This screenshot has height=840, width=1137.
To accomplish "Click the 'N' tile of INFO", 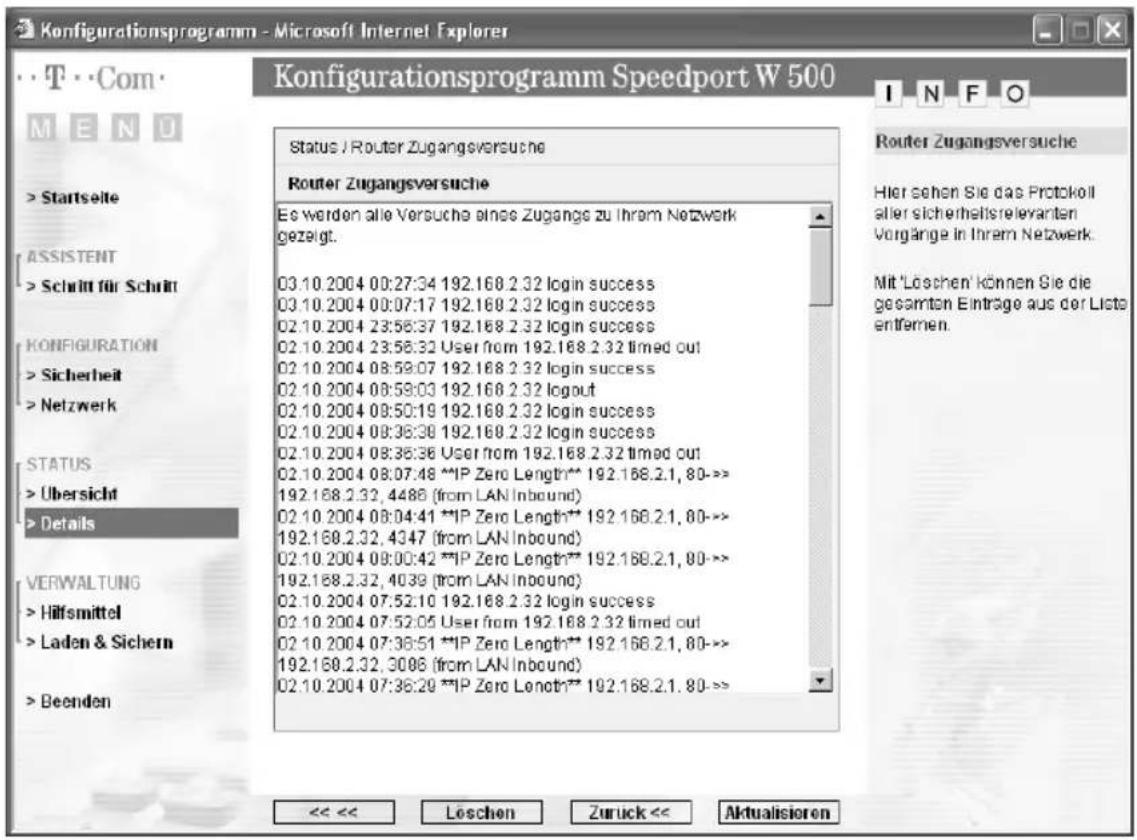I will [930, 93].
